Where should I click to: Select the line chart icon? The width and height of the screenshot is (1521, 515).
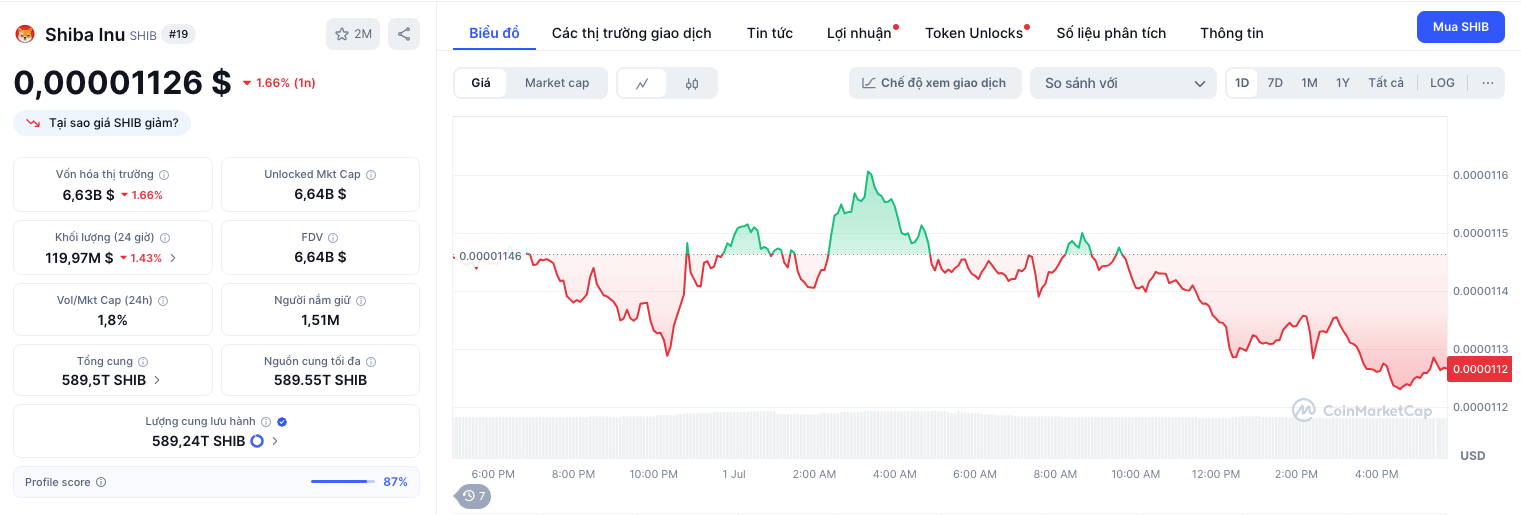pos(642,83)
